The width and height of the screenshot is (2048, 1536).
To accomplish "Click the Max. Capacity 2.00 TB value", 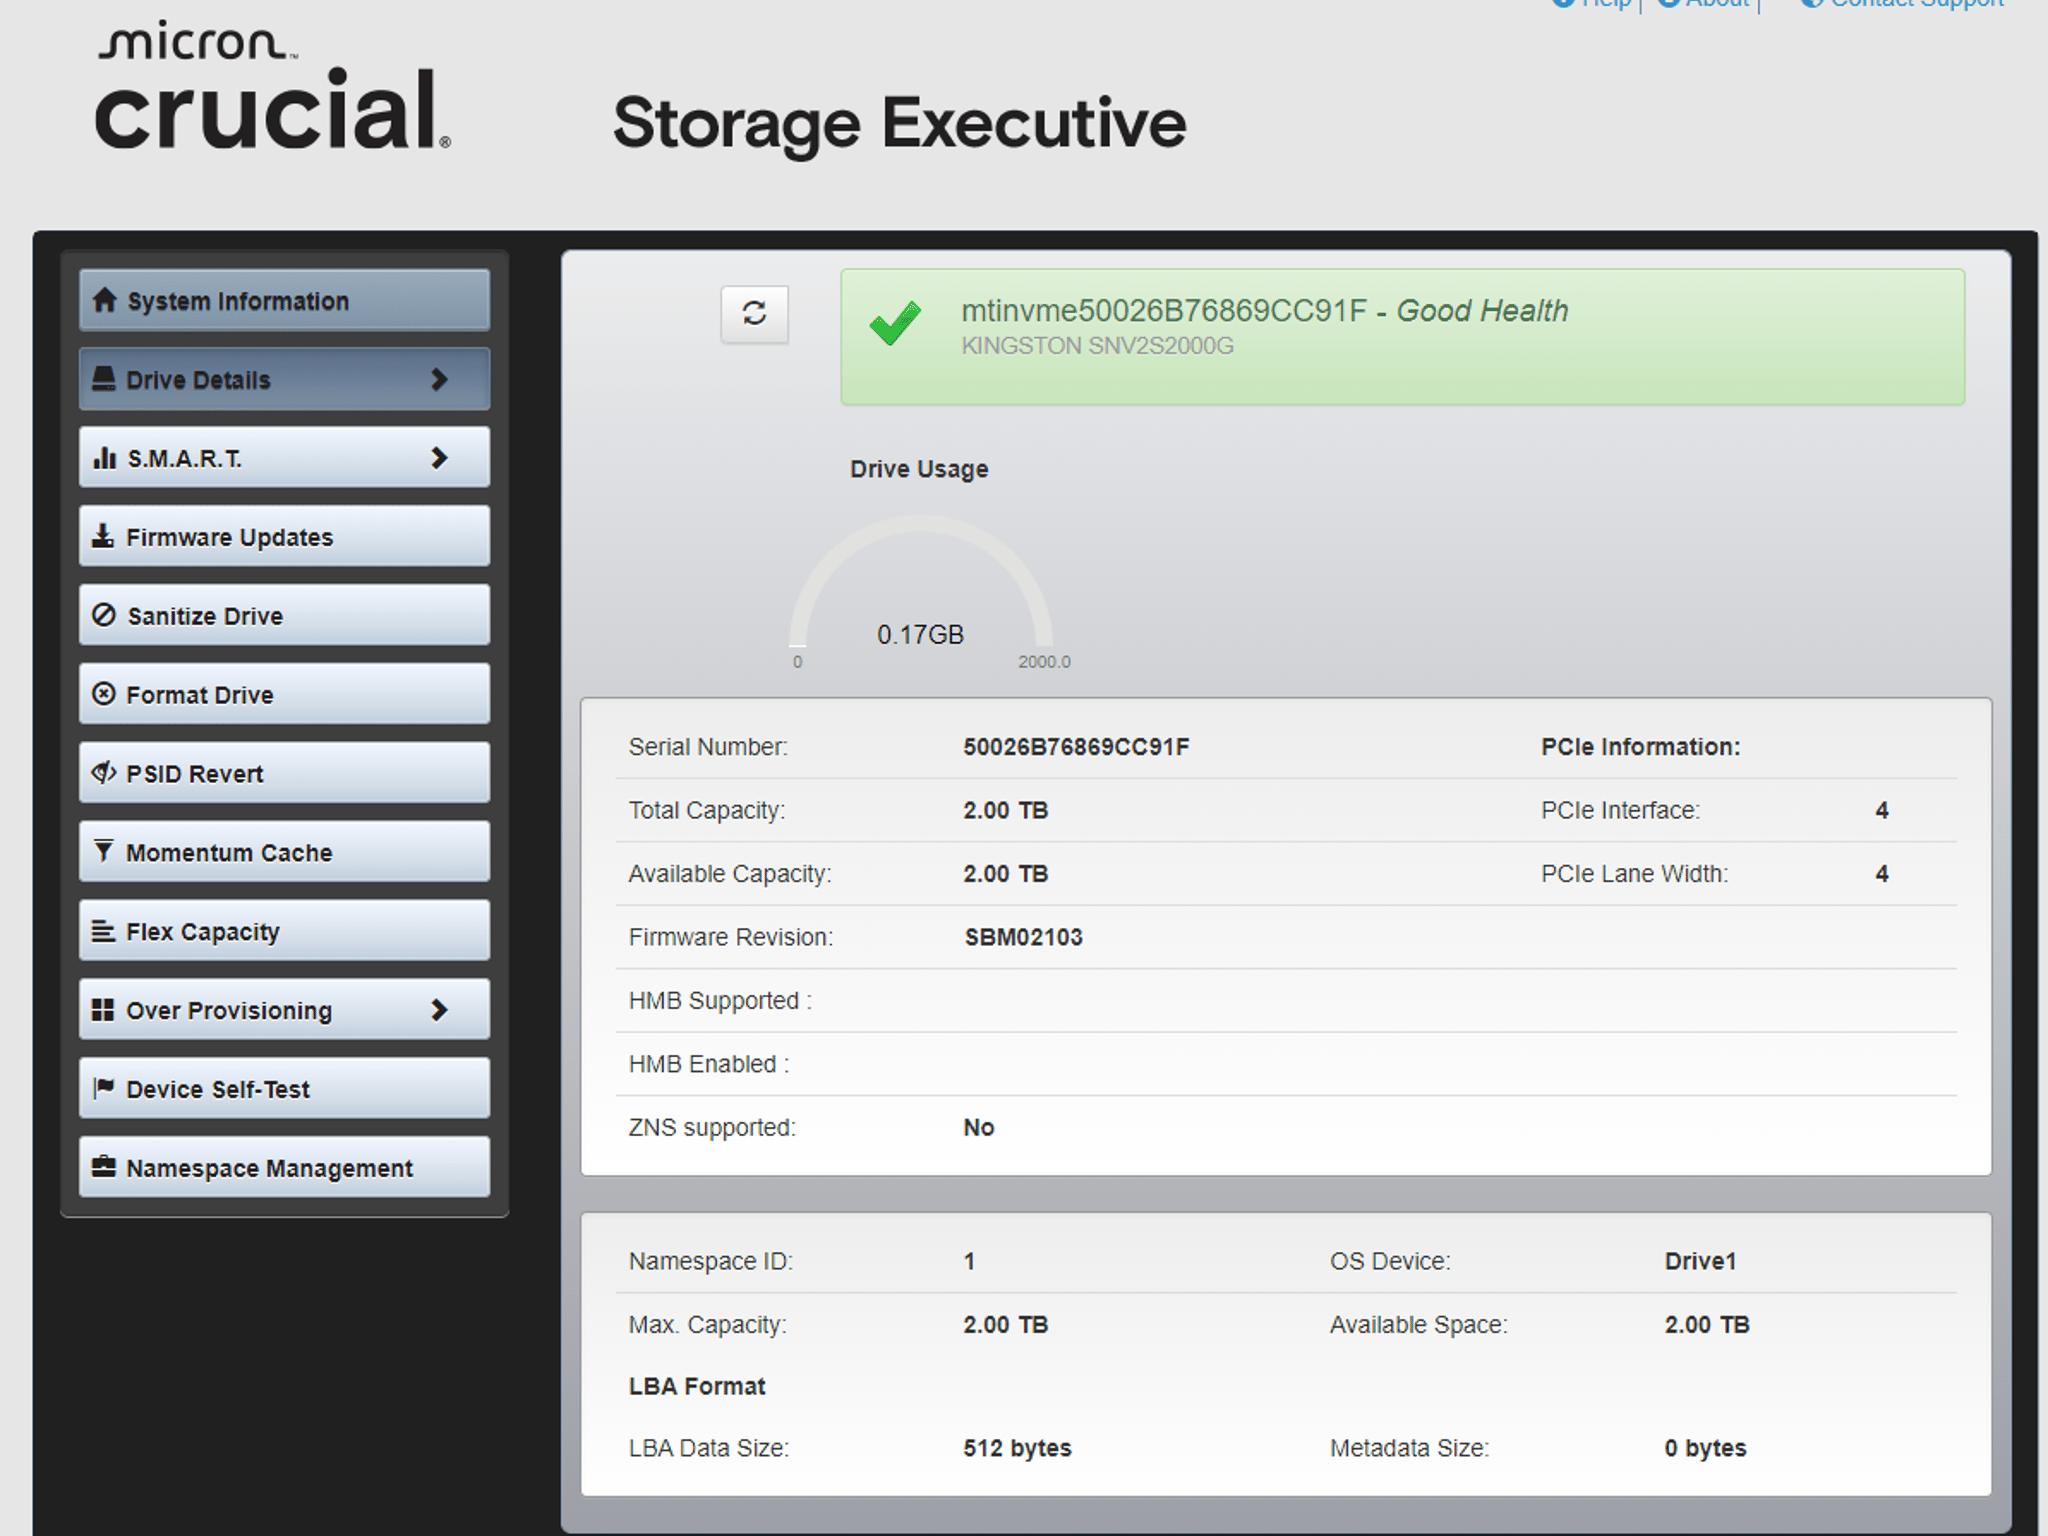I will pos(1005,1325).
